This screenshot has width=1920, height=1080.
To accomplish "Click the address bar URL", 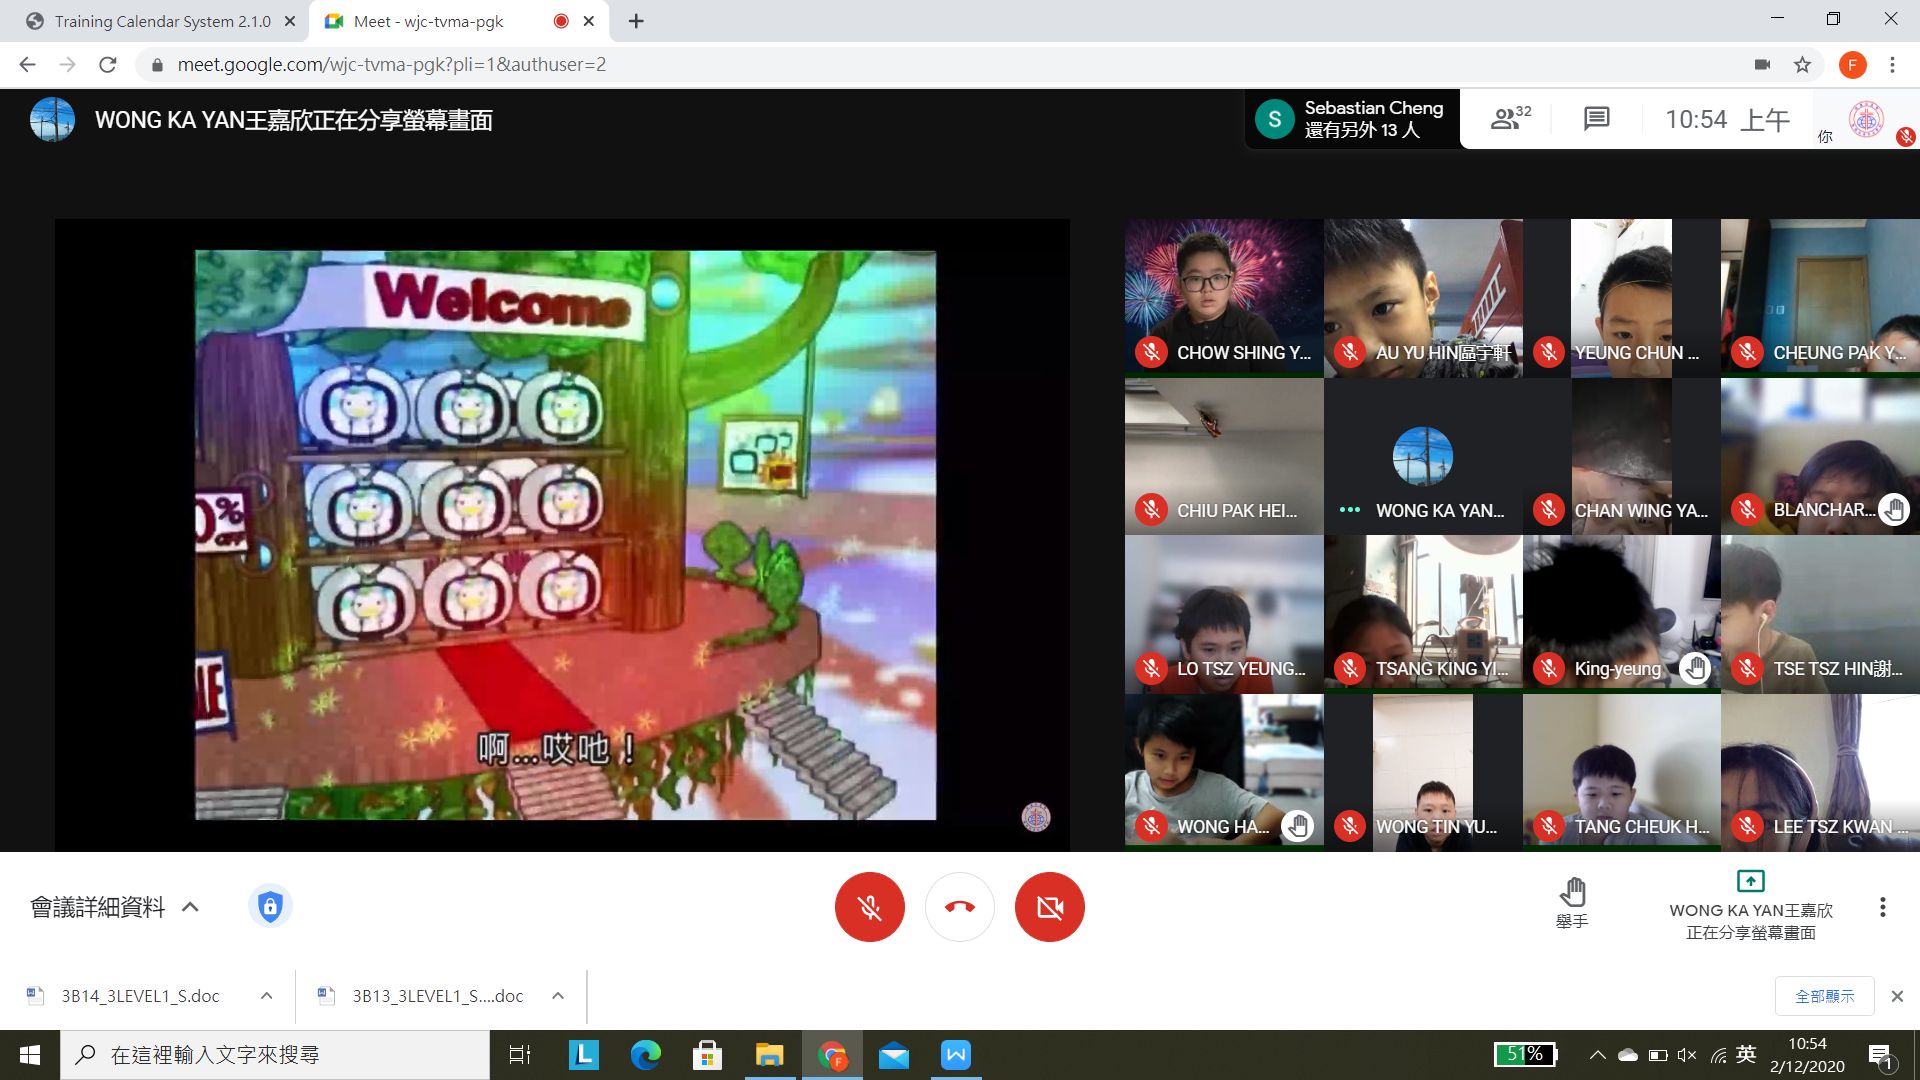I will [x=391, y=65].
